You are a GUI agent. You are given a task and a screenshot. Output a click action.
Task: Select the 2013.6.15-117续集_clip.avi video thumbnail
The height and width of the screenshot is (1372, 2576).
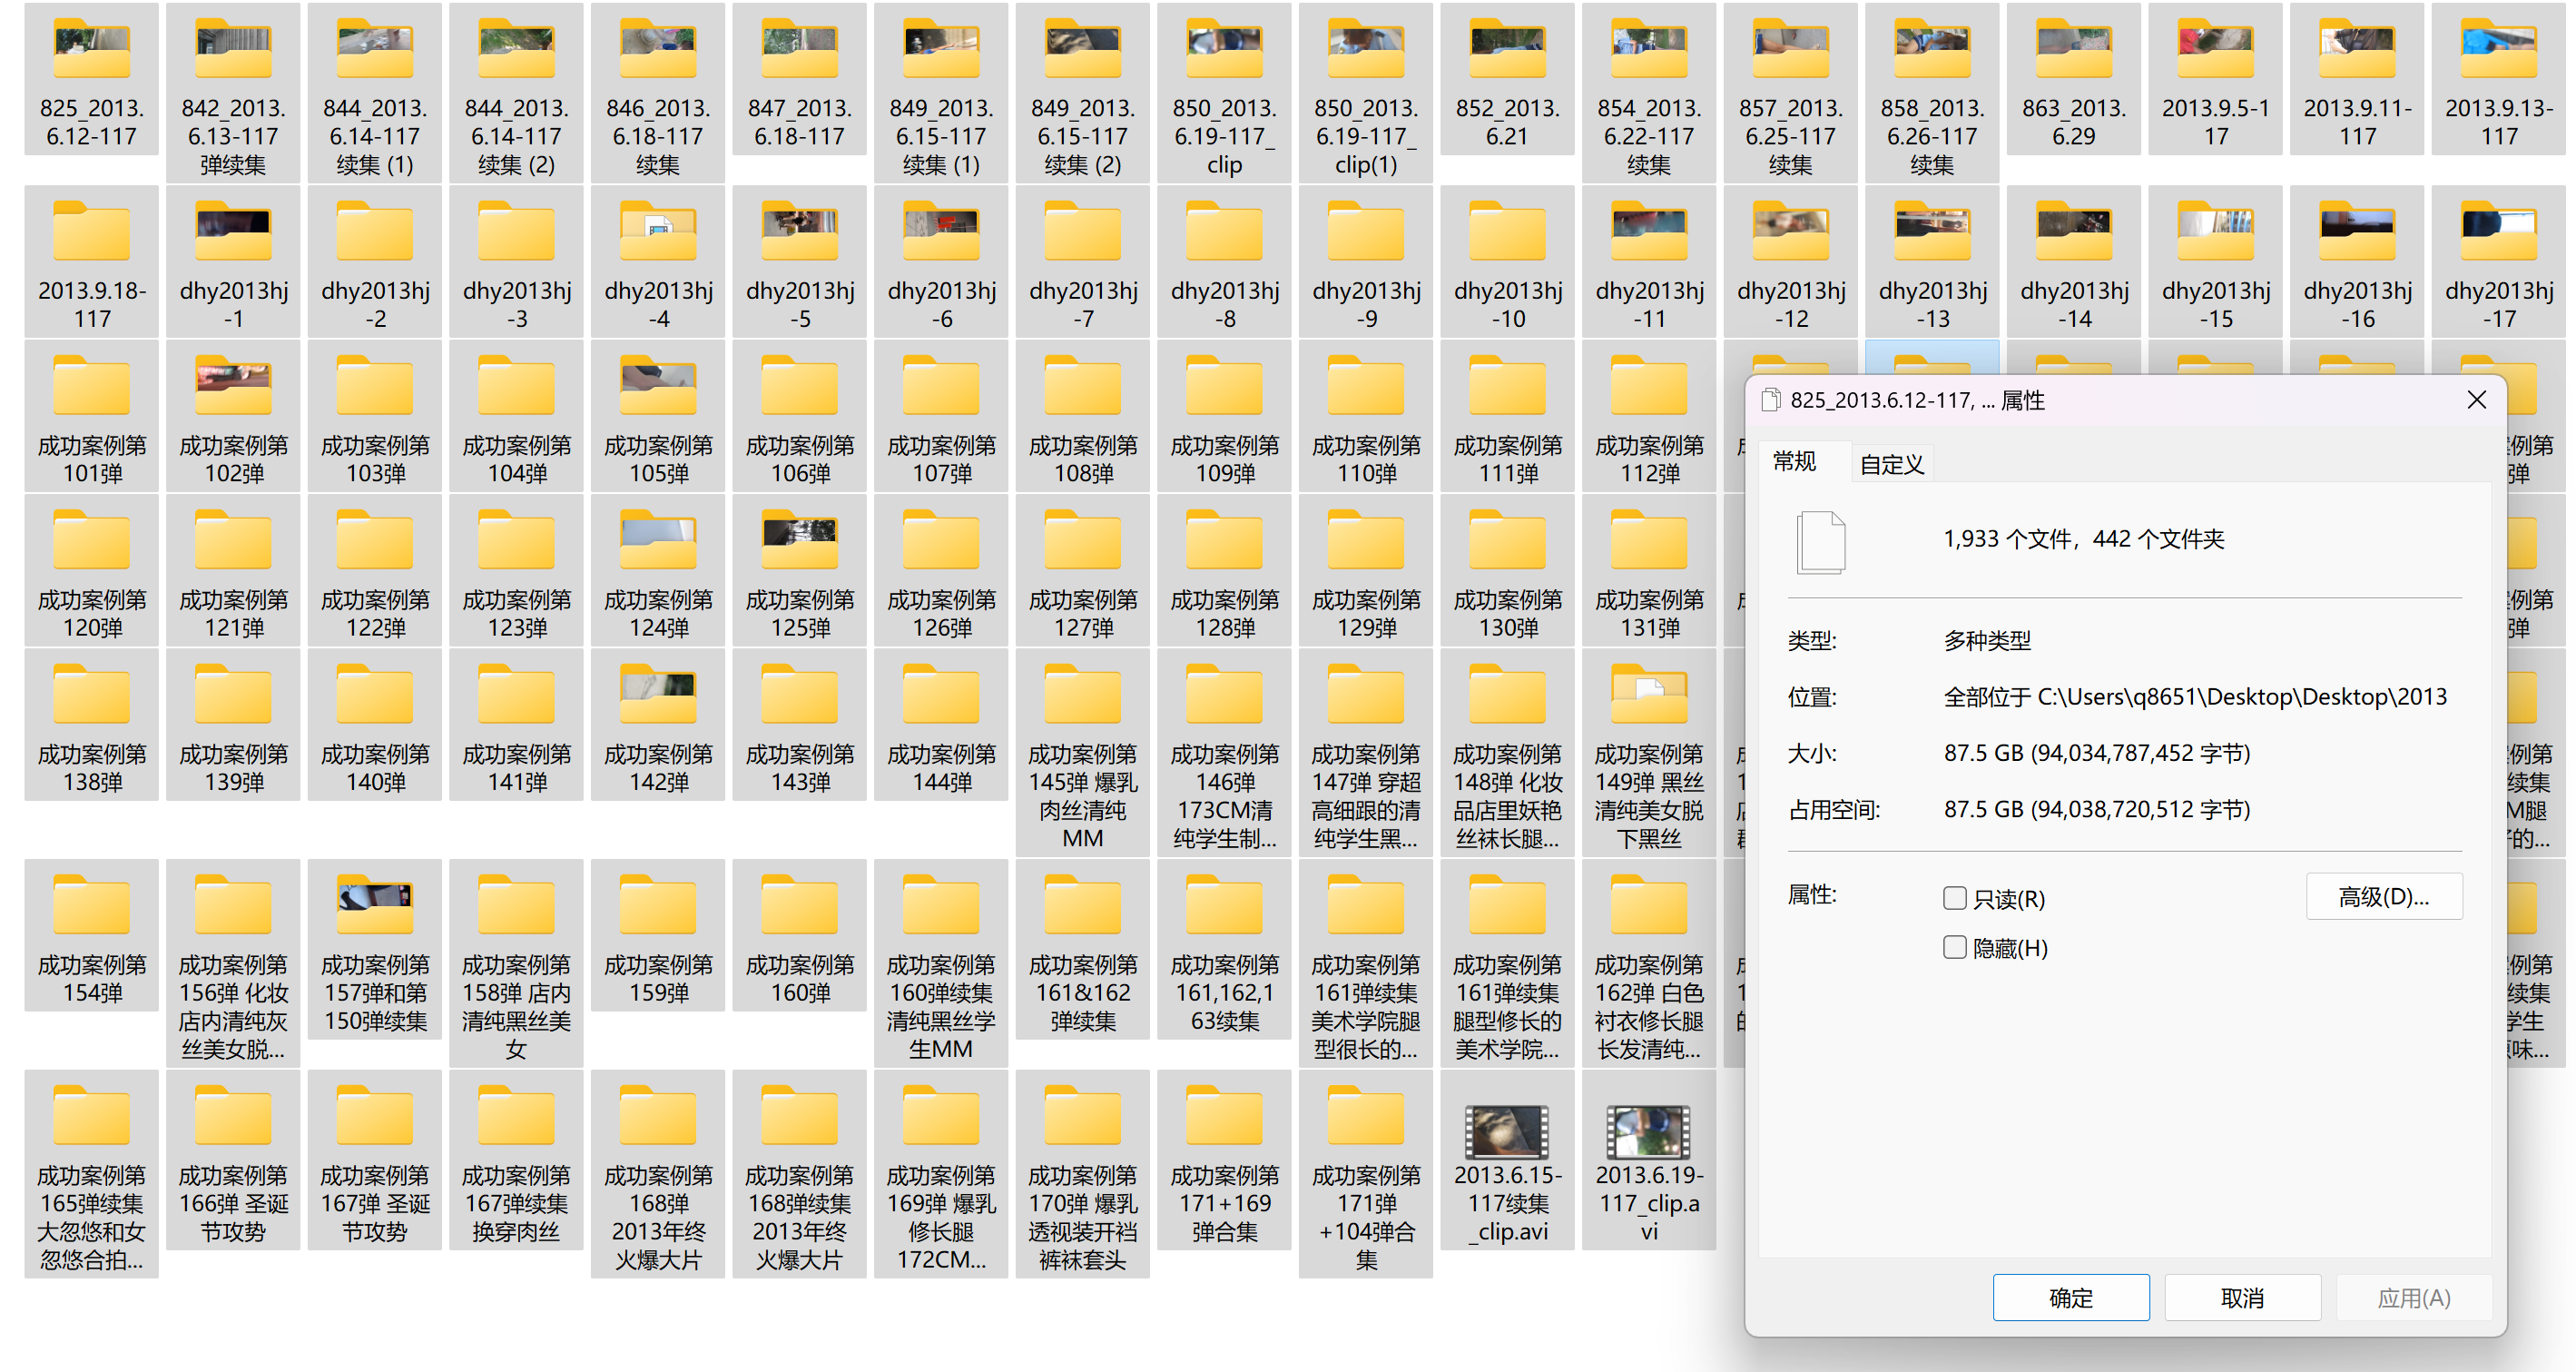1507,1132
